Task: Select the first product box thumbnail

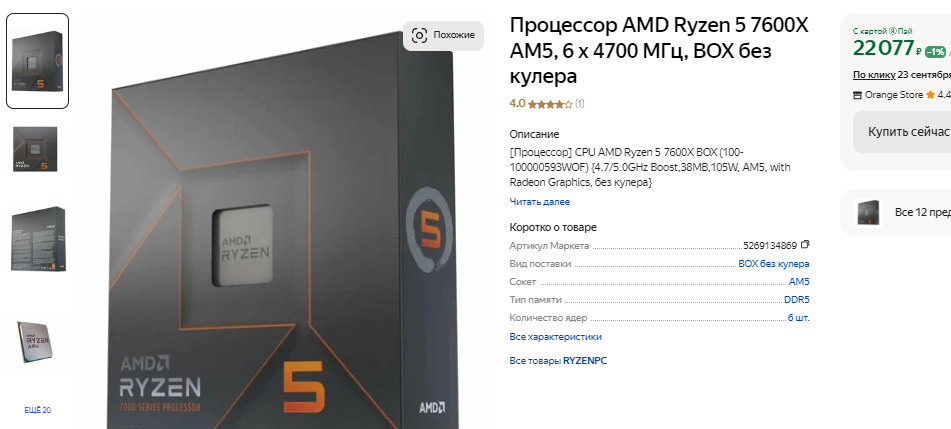Action: [x=38, y=61]
